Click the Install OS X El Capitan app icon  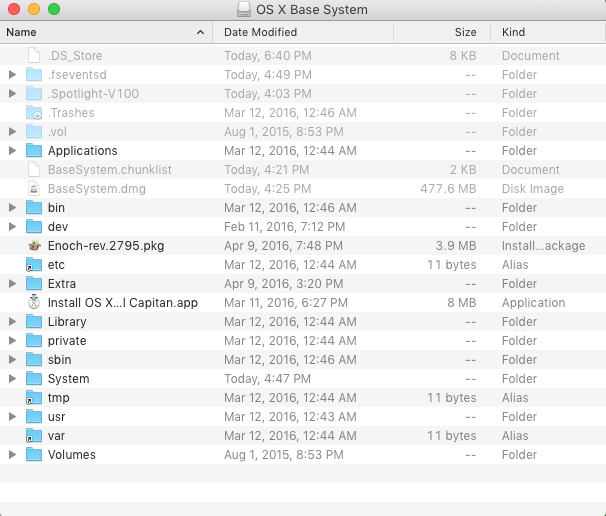(34, 303)
